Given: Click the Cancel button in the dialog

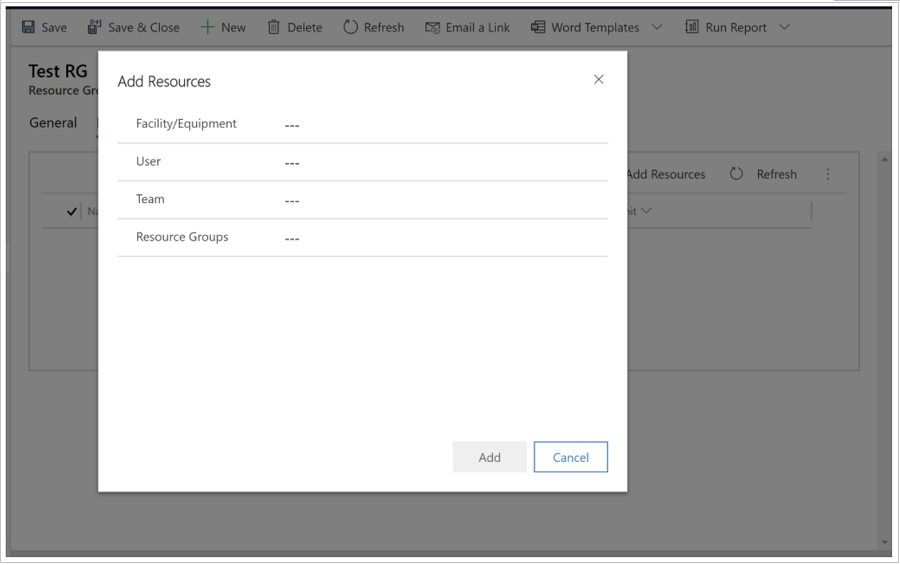Looking at the screenshot, I should click(571, 457).
